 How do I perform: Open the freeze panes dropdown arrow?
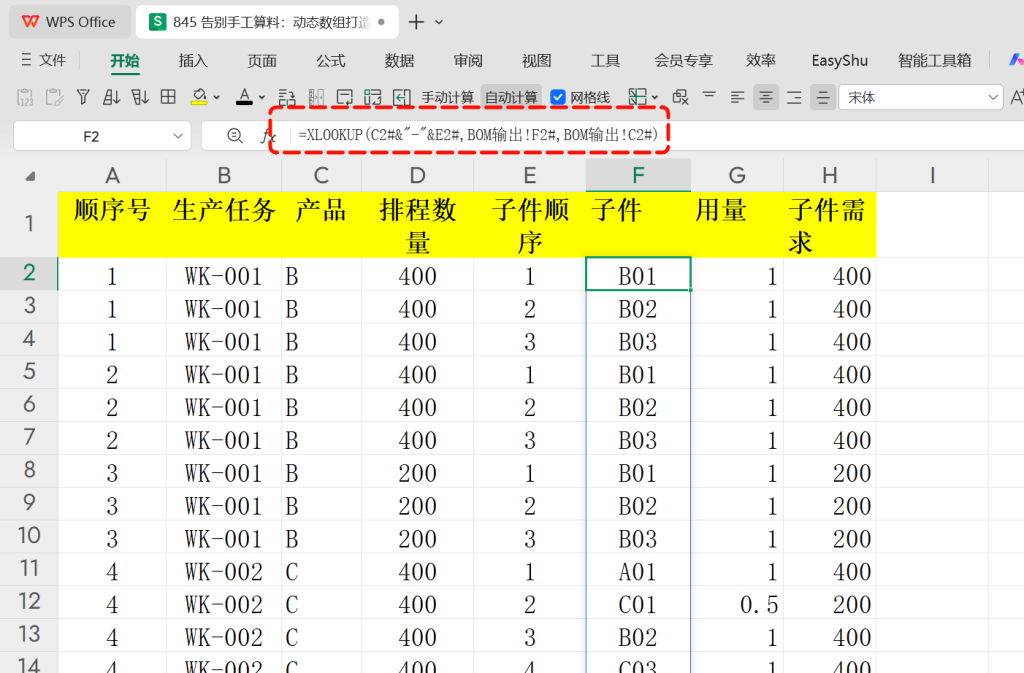(x=655, y=98)
